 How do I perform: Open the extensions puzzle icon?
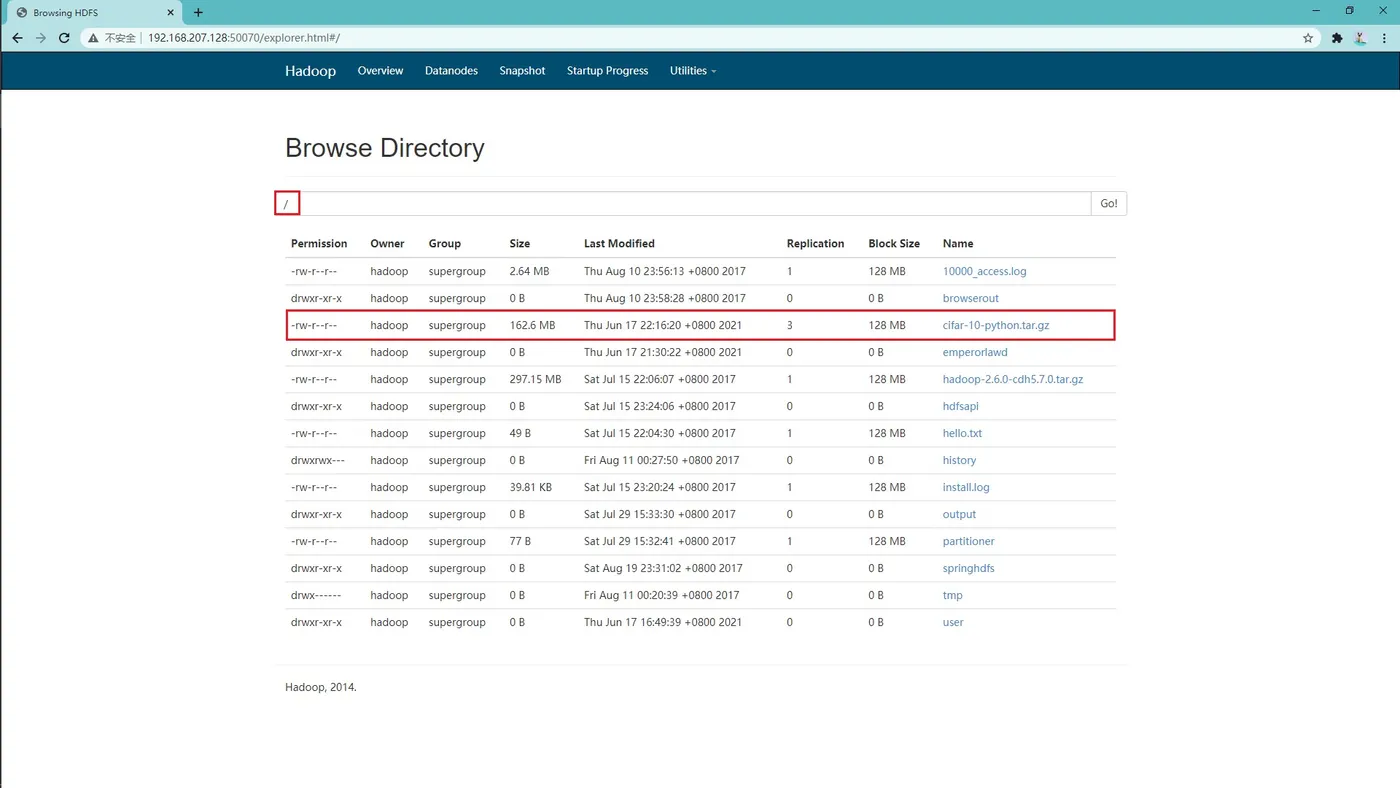pyautogui.click(x=1337, y=38)
